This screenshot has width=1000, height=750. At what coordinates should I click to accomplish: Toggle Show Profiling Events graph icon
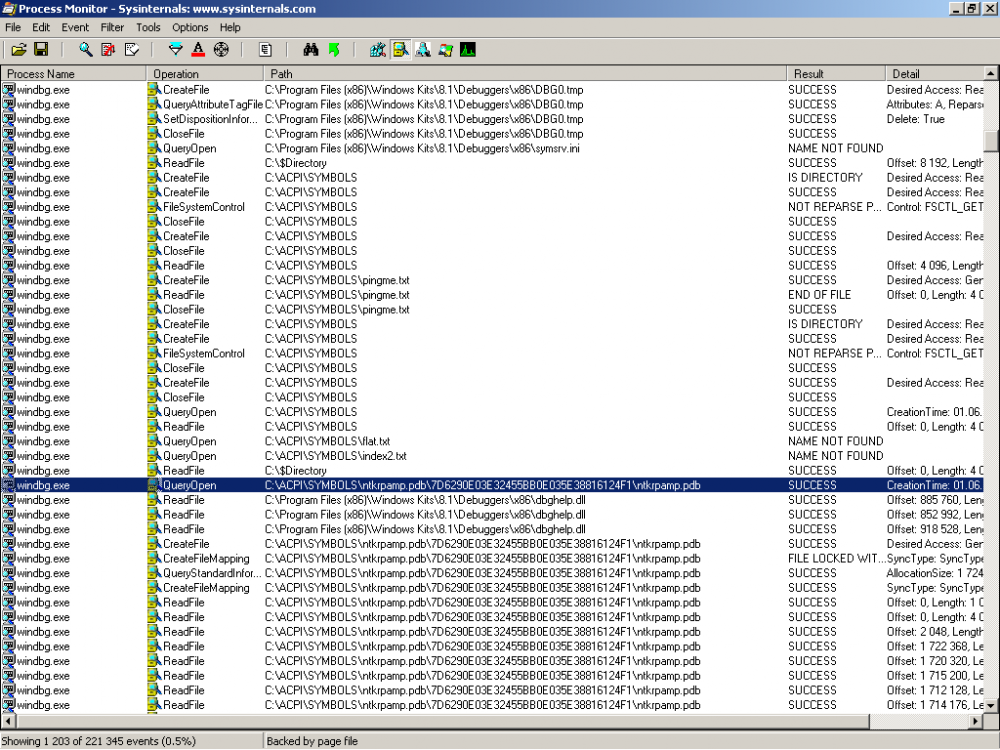pyautogui.click(x=467, y=49)
